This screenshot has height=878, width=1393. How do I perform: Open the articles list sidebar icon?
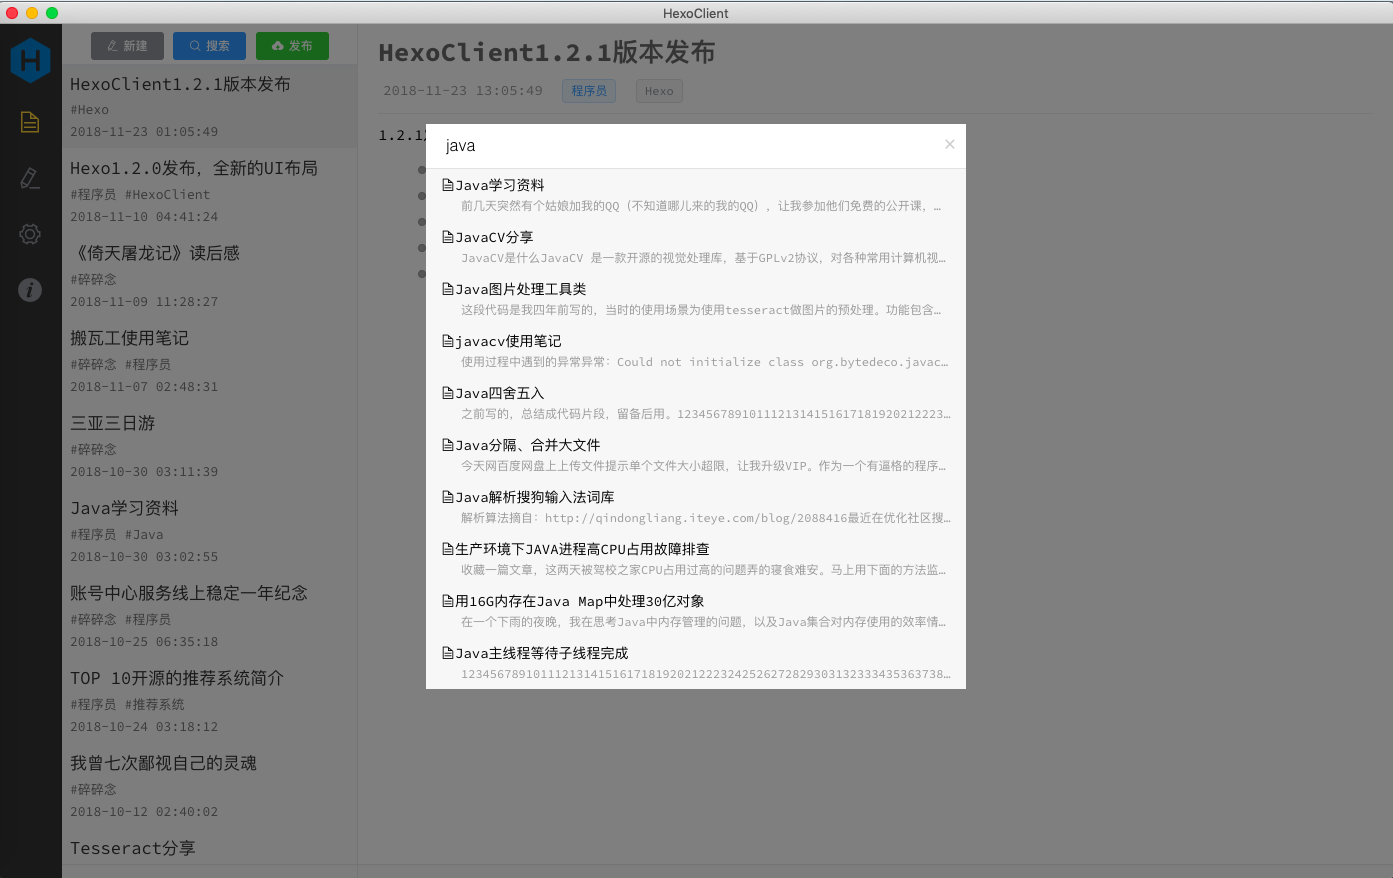30,122
